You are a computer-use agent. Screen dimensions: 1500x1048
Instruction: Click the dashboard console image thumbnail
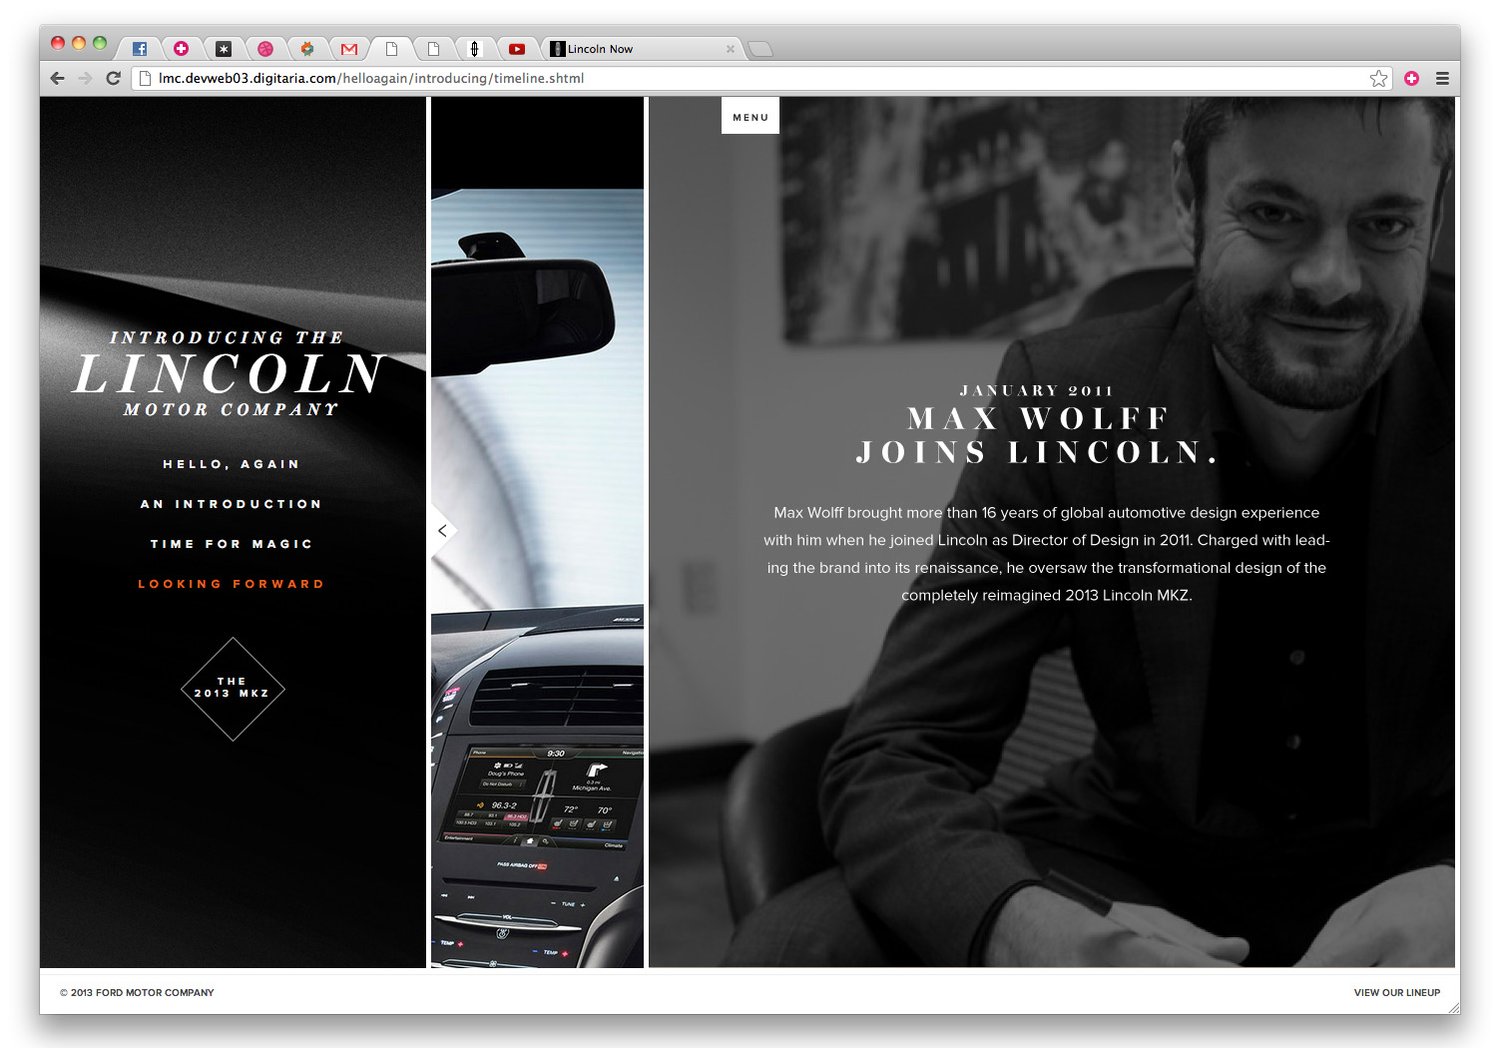[538, 788]
